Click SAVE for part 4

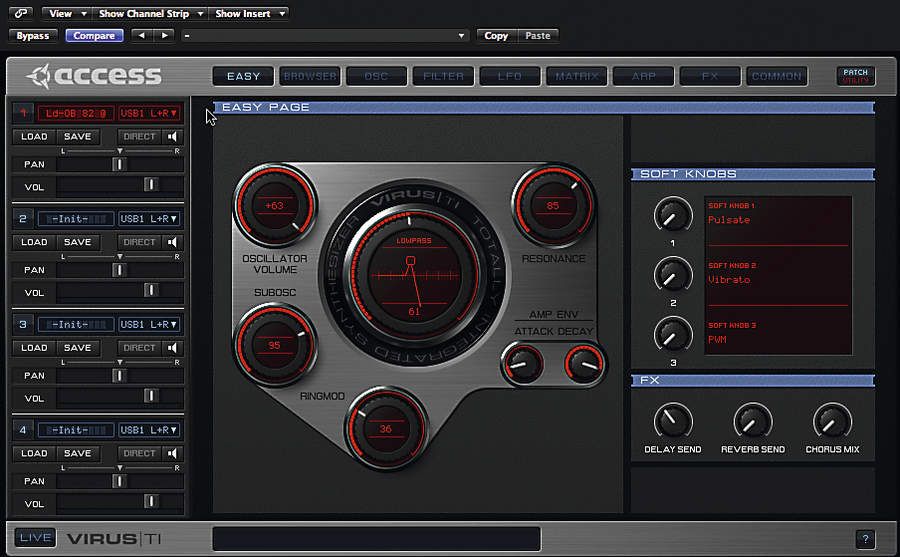coord(77,454)
